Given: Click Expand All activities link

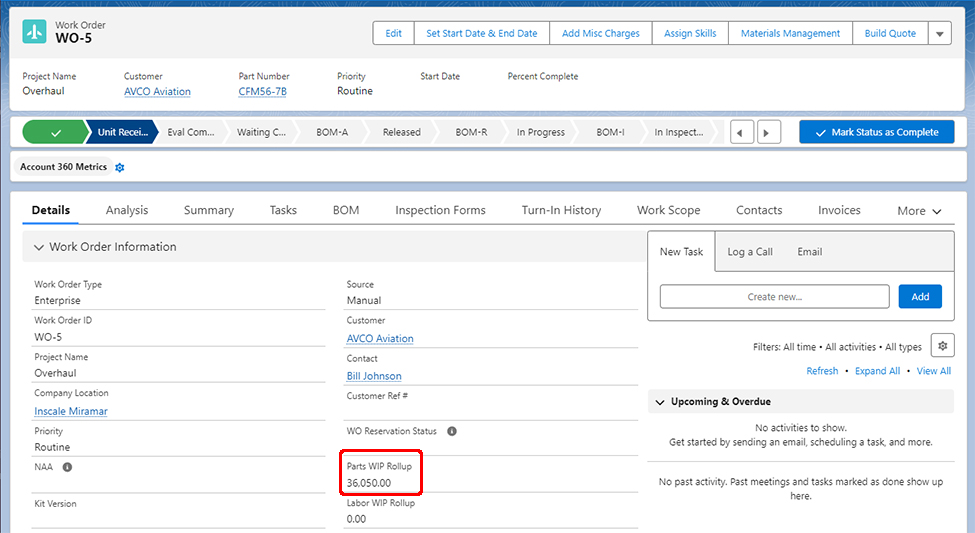Looking at the screenshot, I should (877, 371).
